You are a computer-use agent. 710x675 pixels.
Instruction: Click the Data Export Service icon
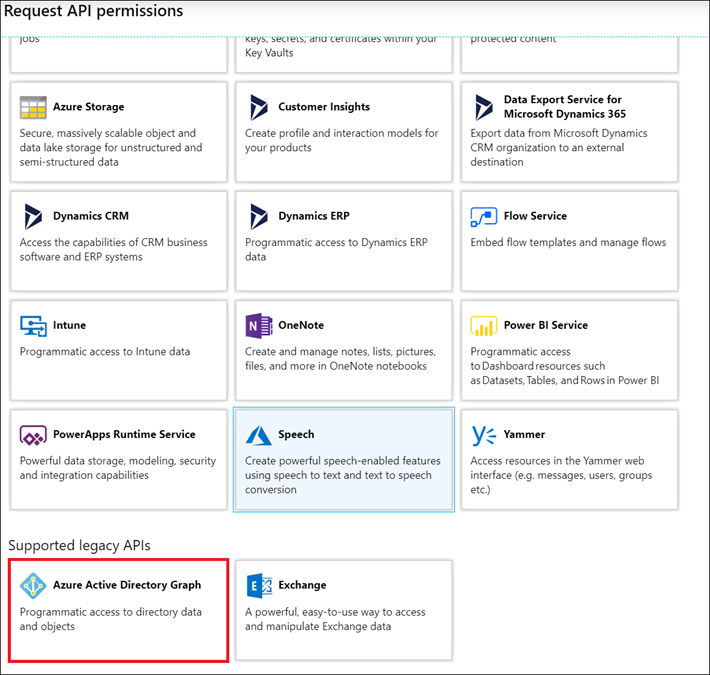coord(484,107)
